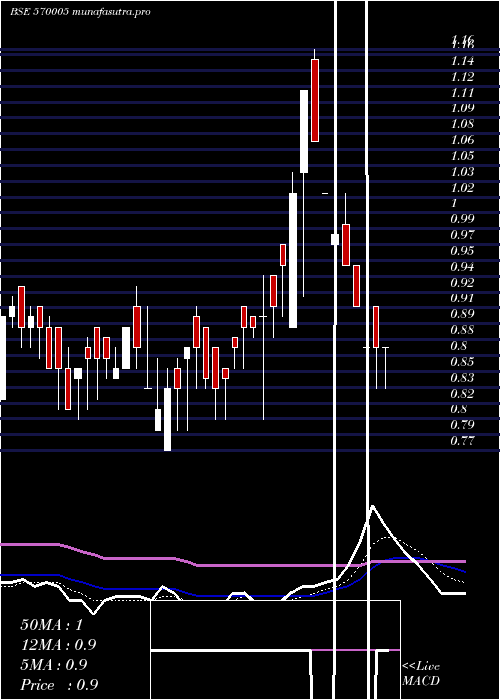Select the 50MA : 1 legend entry
Image resolution: width=500 pixels, height=700 pixels.
coord(51,625)
